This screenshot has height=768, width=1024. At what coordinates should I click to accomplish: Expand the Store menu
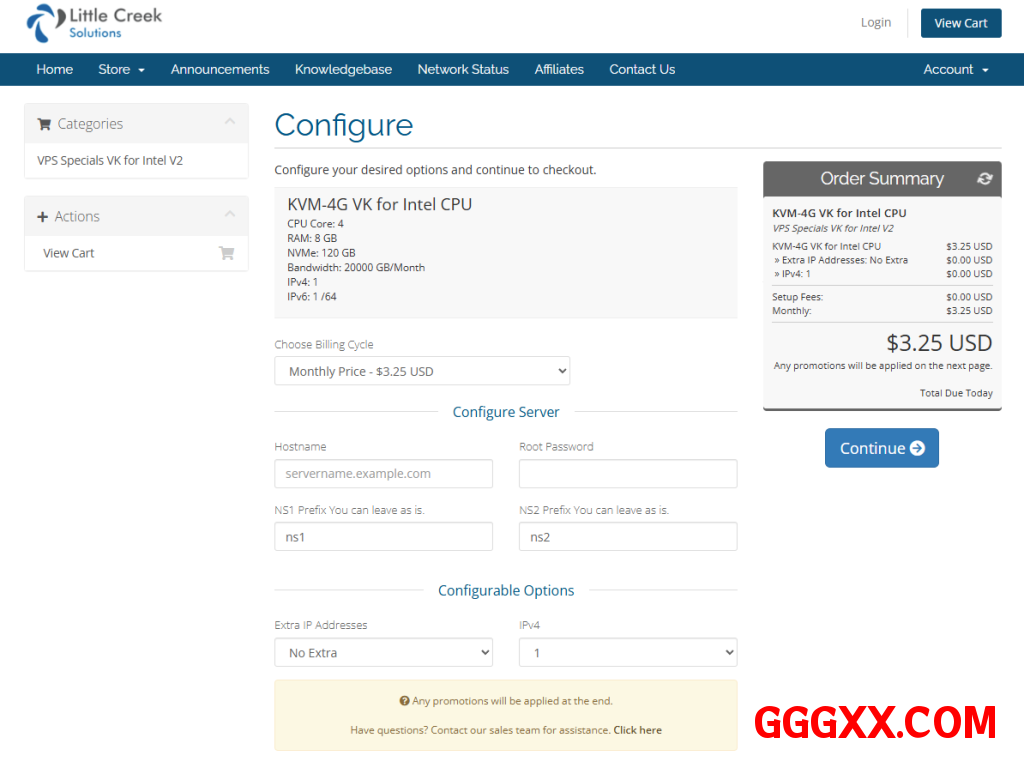point(121,69)
